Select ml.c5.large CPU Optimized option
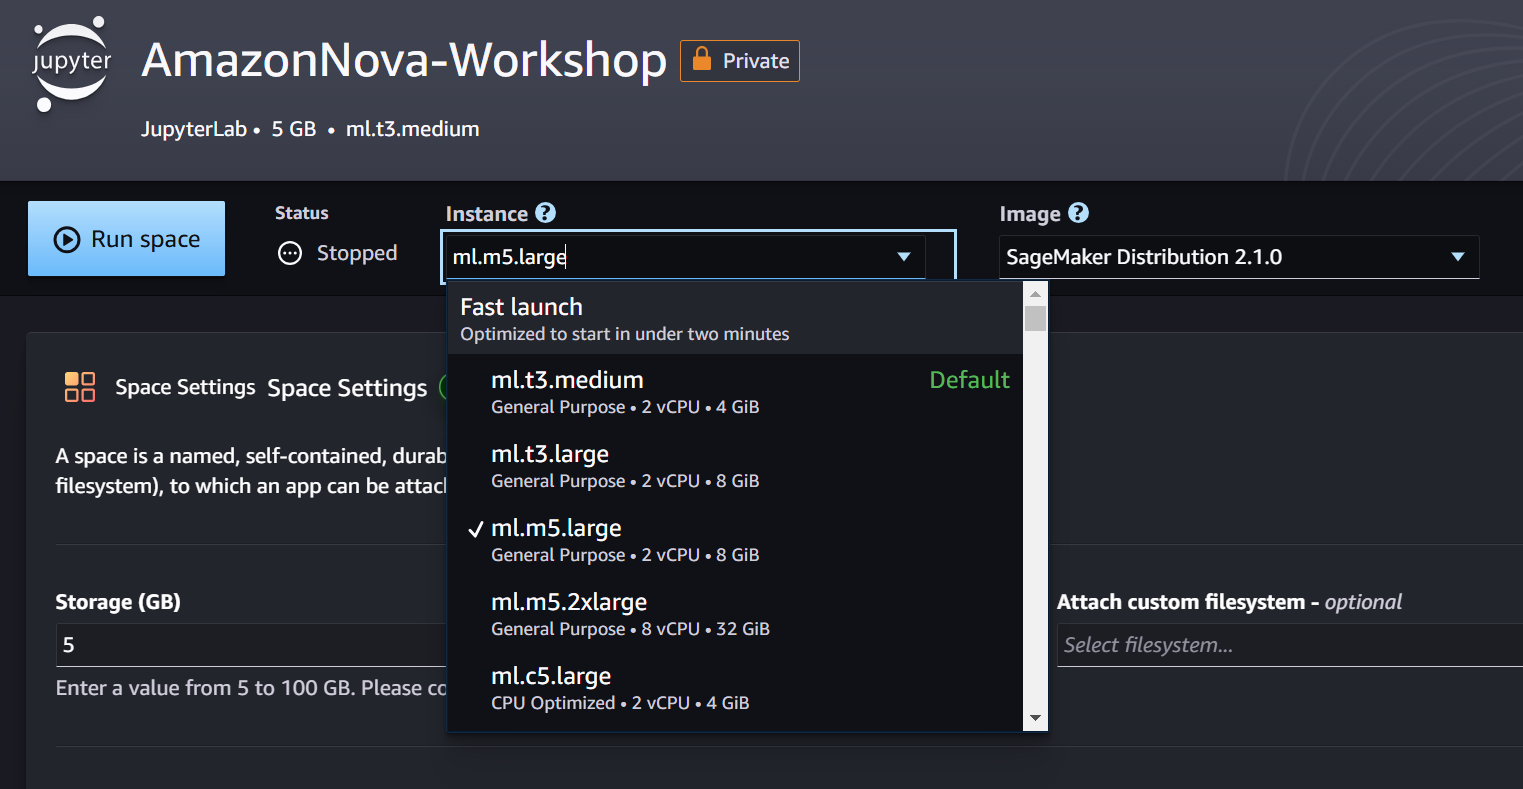The height and width of the screenshot is (789, 1523). (x=735, y=687)
